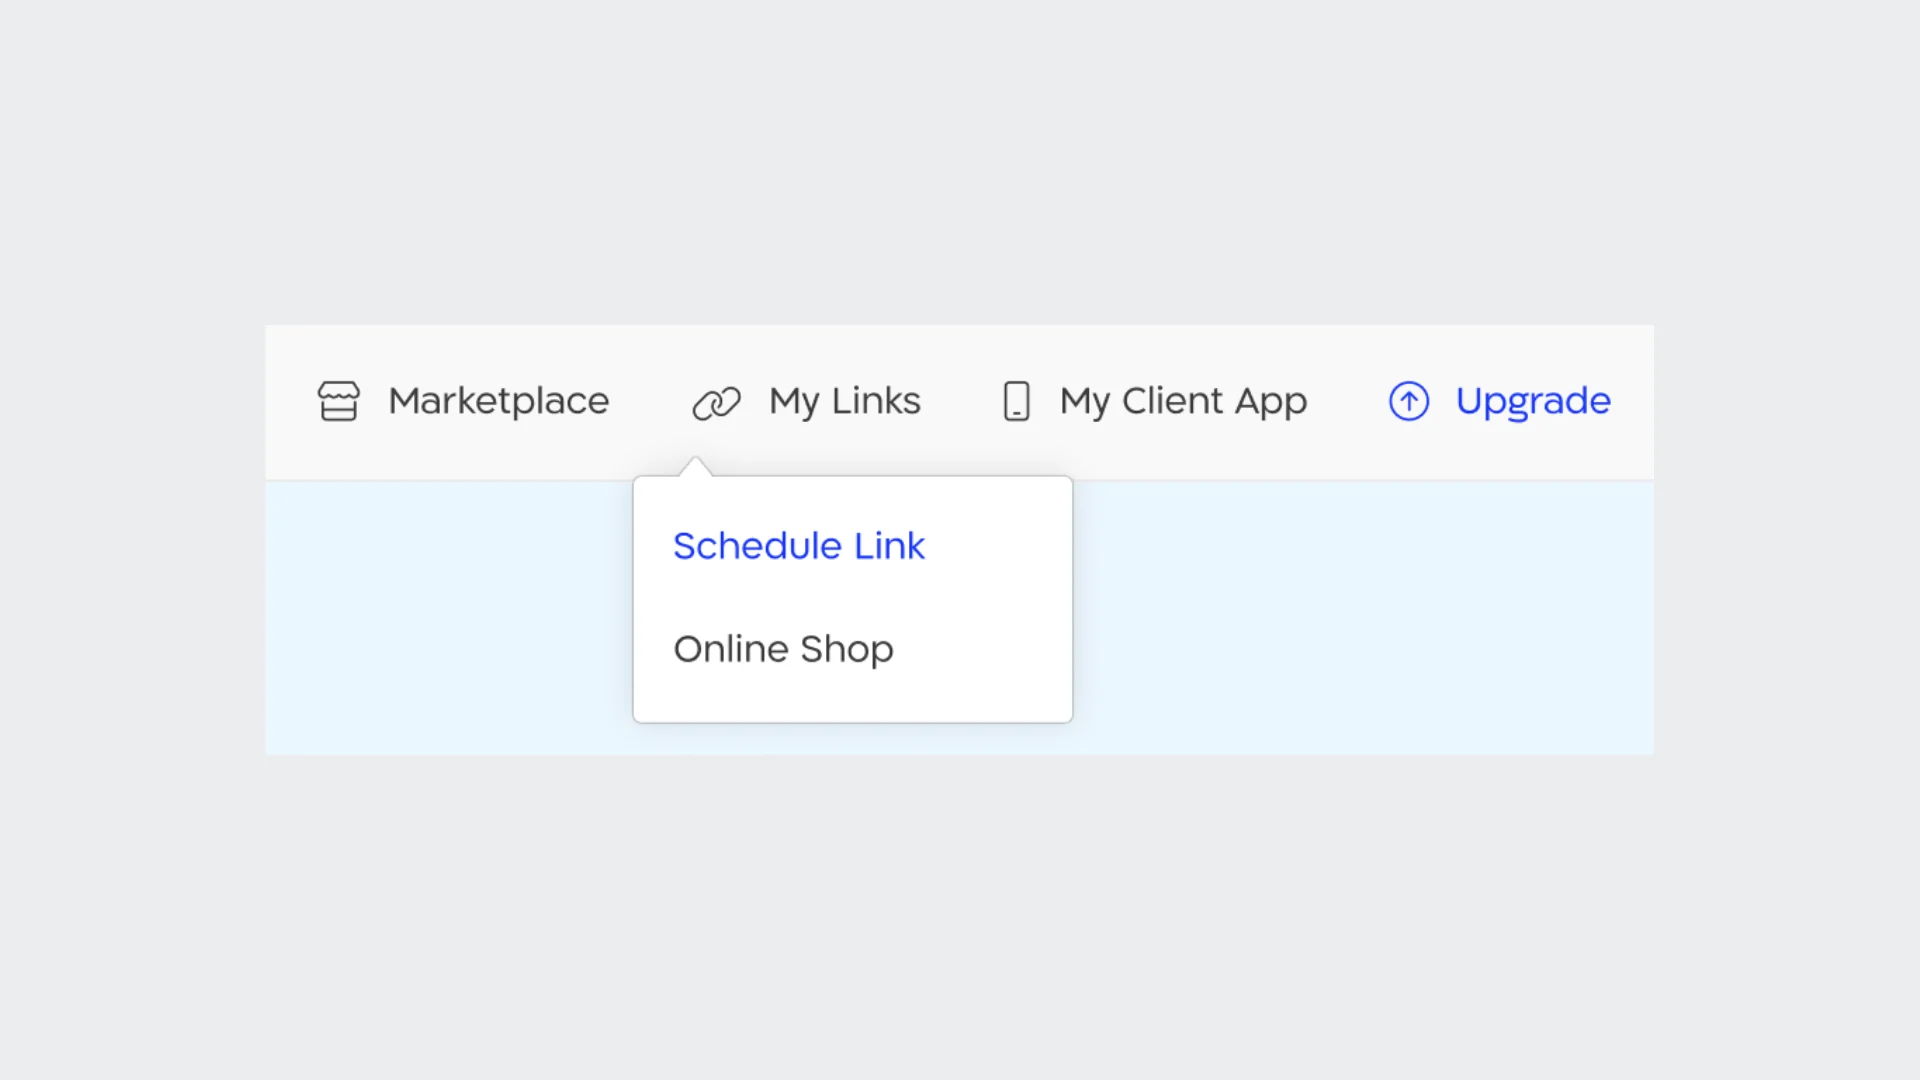The image size is (1920, 1080).
Task: Click white space right of Online Shop text
Action: click(985, 649)
